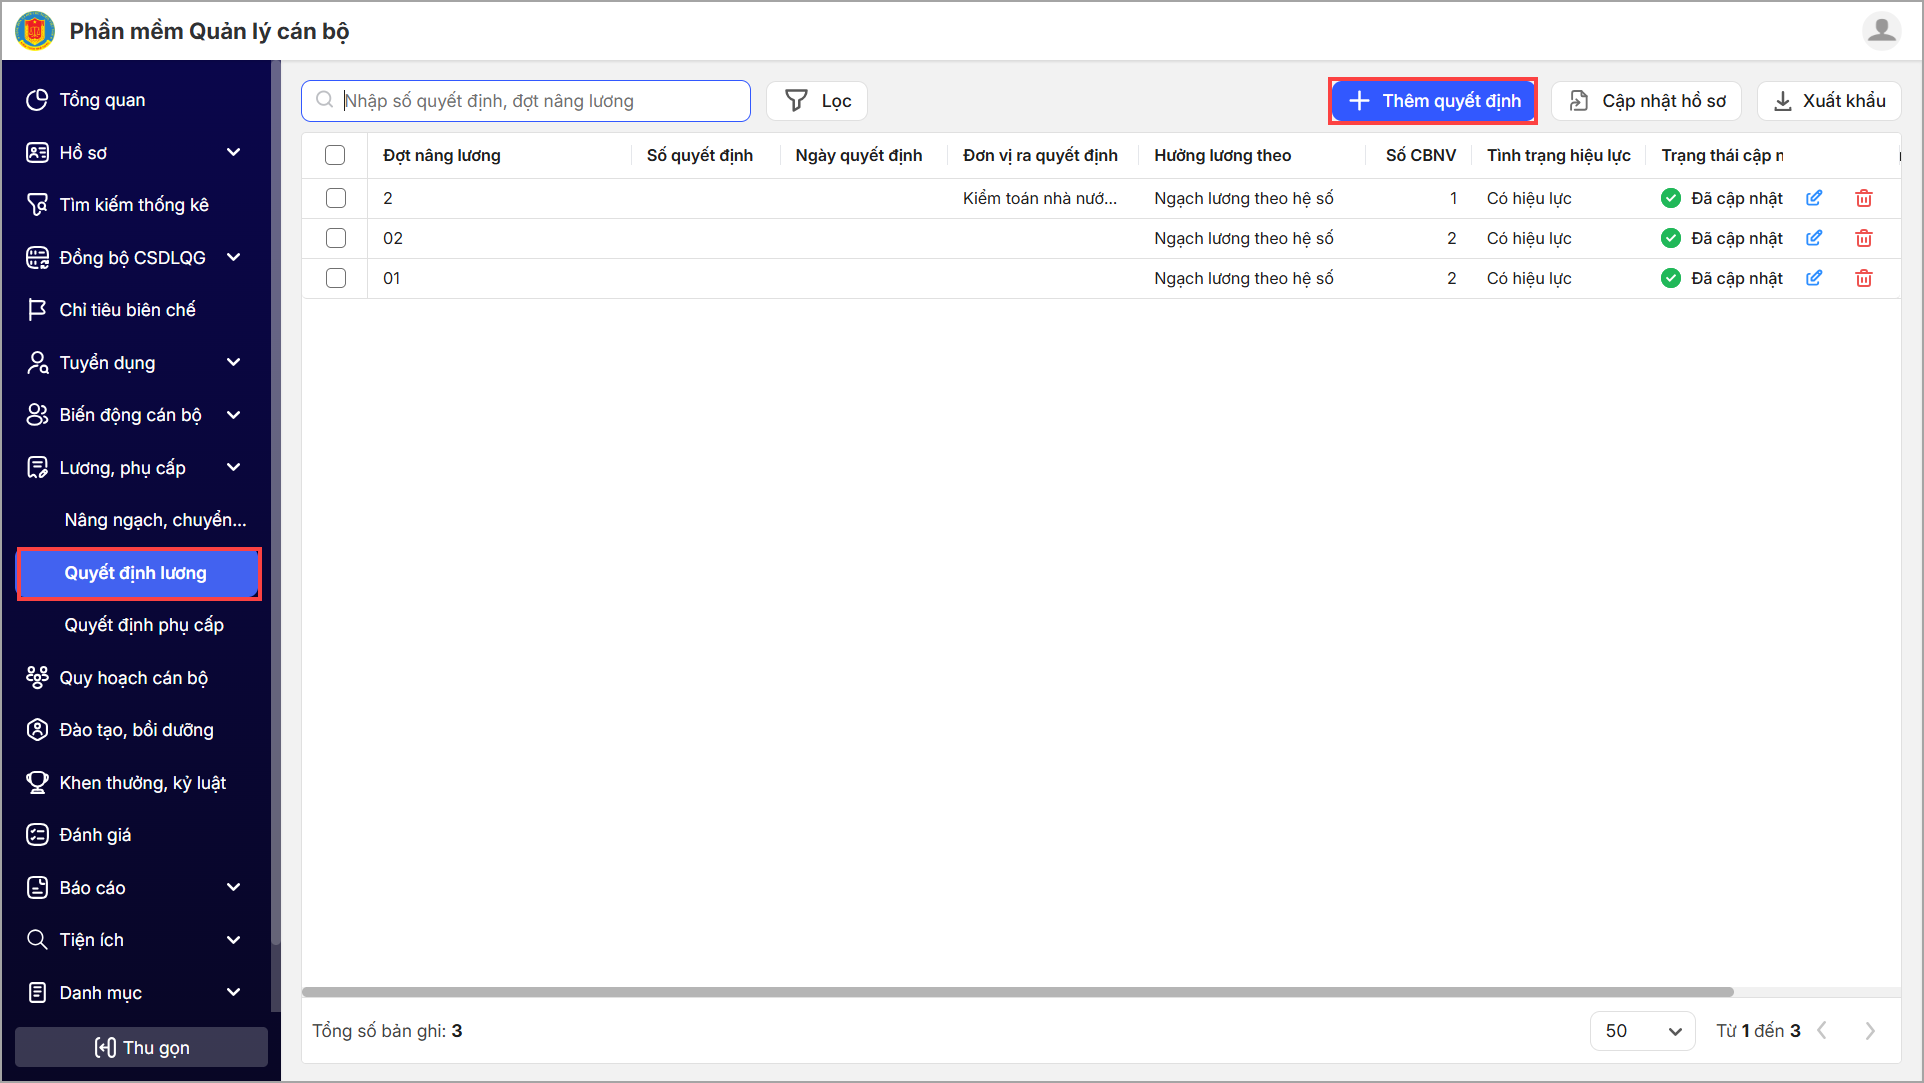This screenshot has height=1083, width=1924.
Task: Click edit pencil icon for row 2
Action: tap(1814, 198)
